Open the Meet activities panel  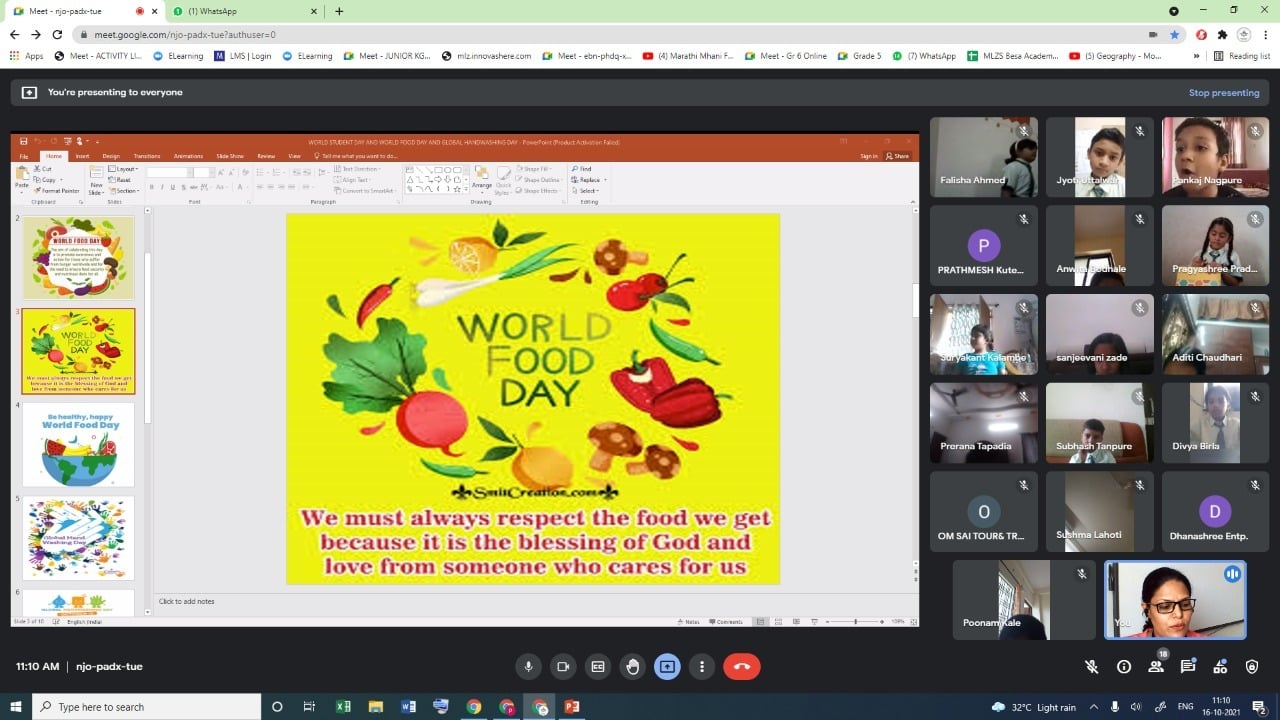1220,666
